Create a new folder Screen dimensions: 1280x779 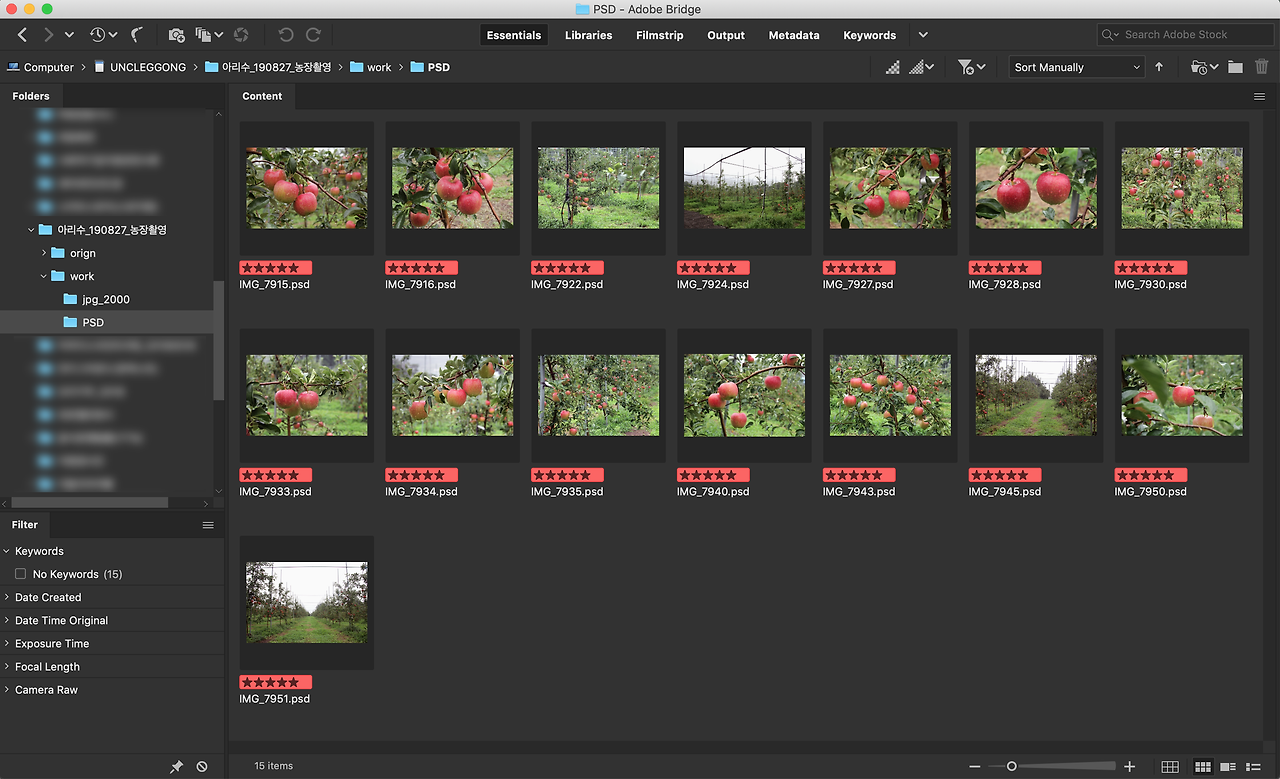(x=1236, y=67)
